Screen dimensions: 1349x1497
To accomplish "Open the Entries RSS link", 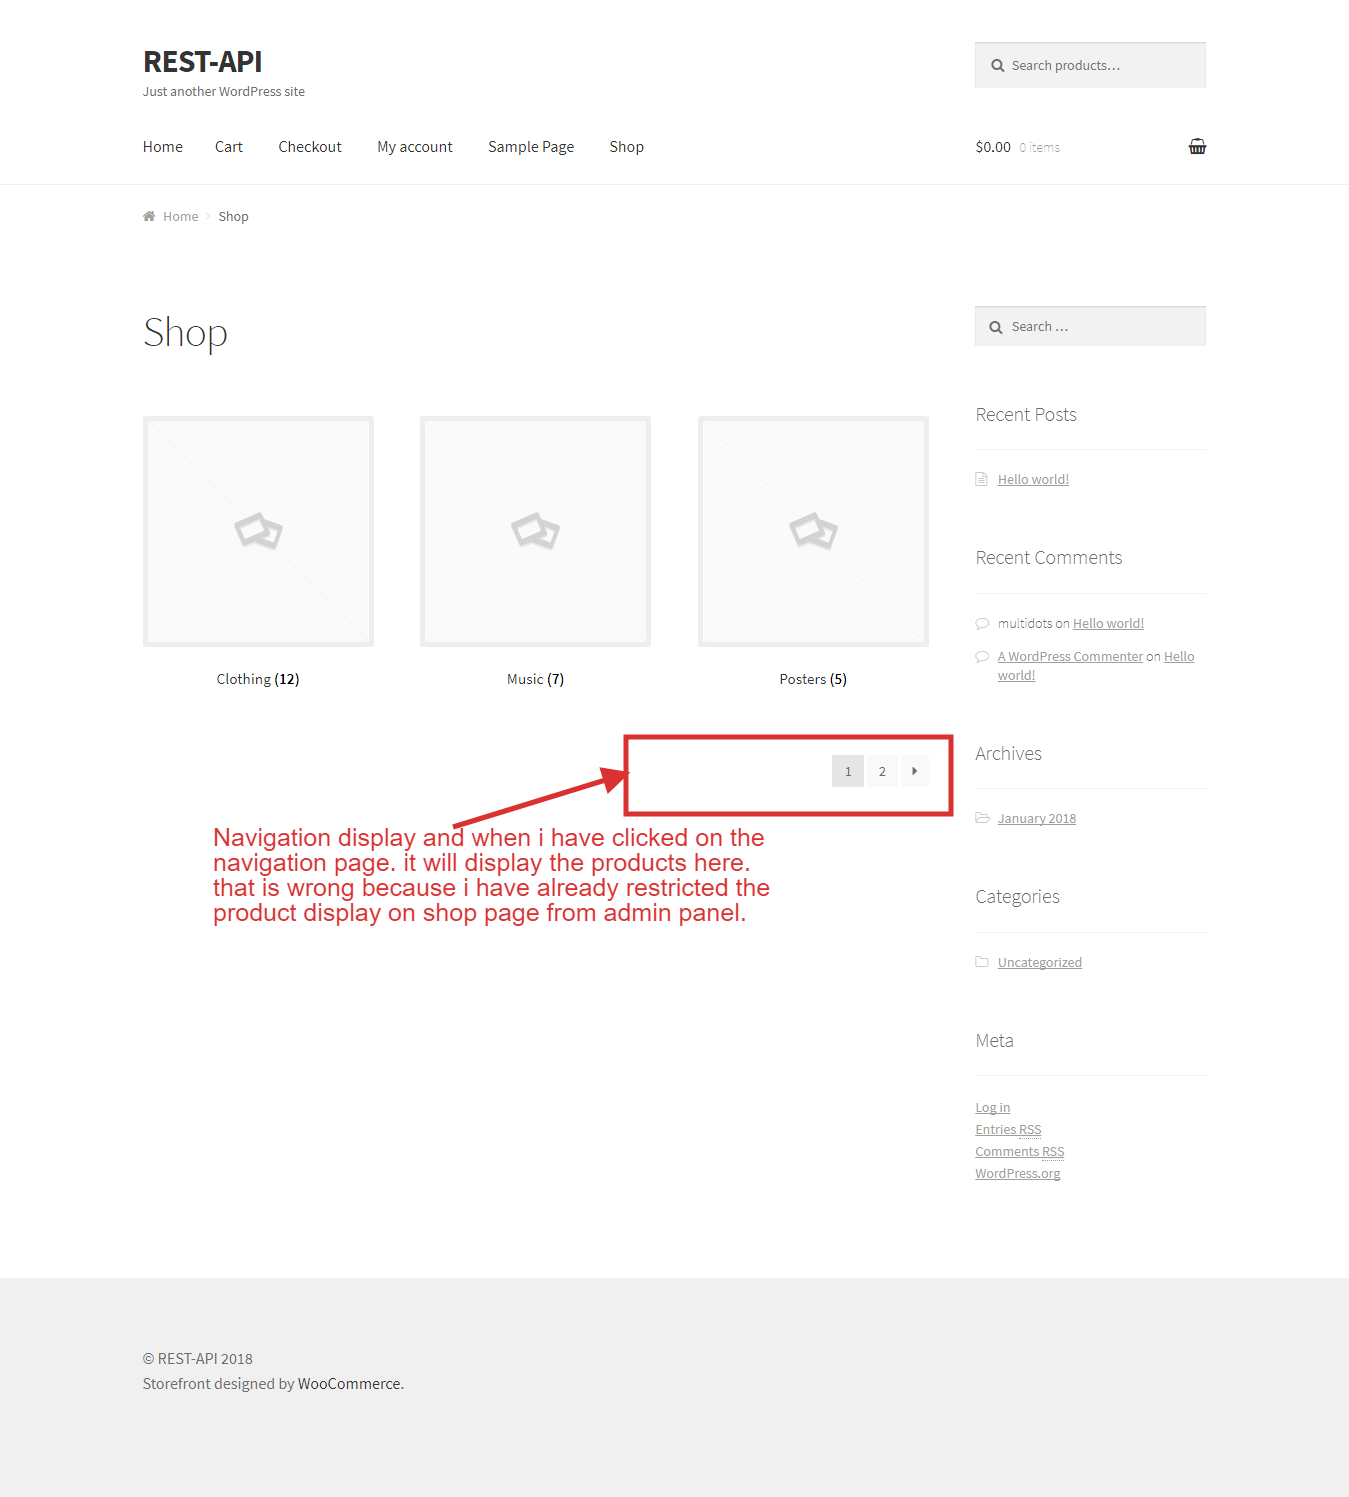I will point(1008,1129).
